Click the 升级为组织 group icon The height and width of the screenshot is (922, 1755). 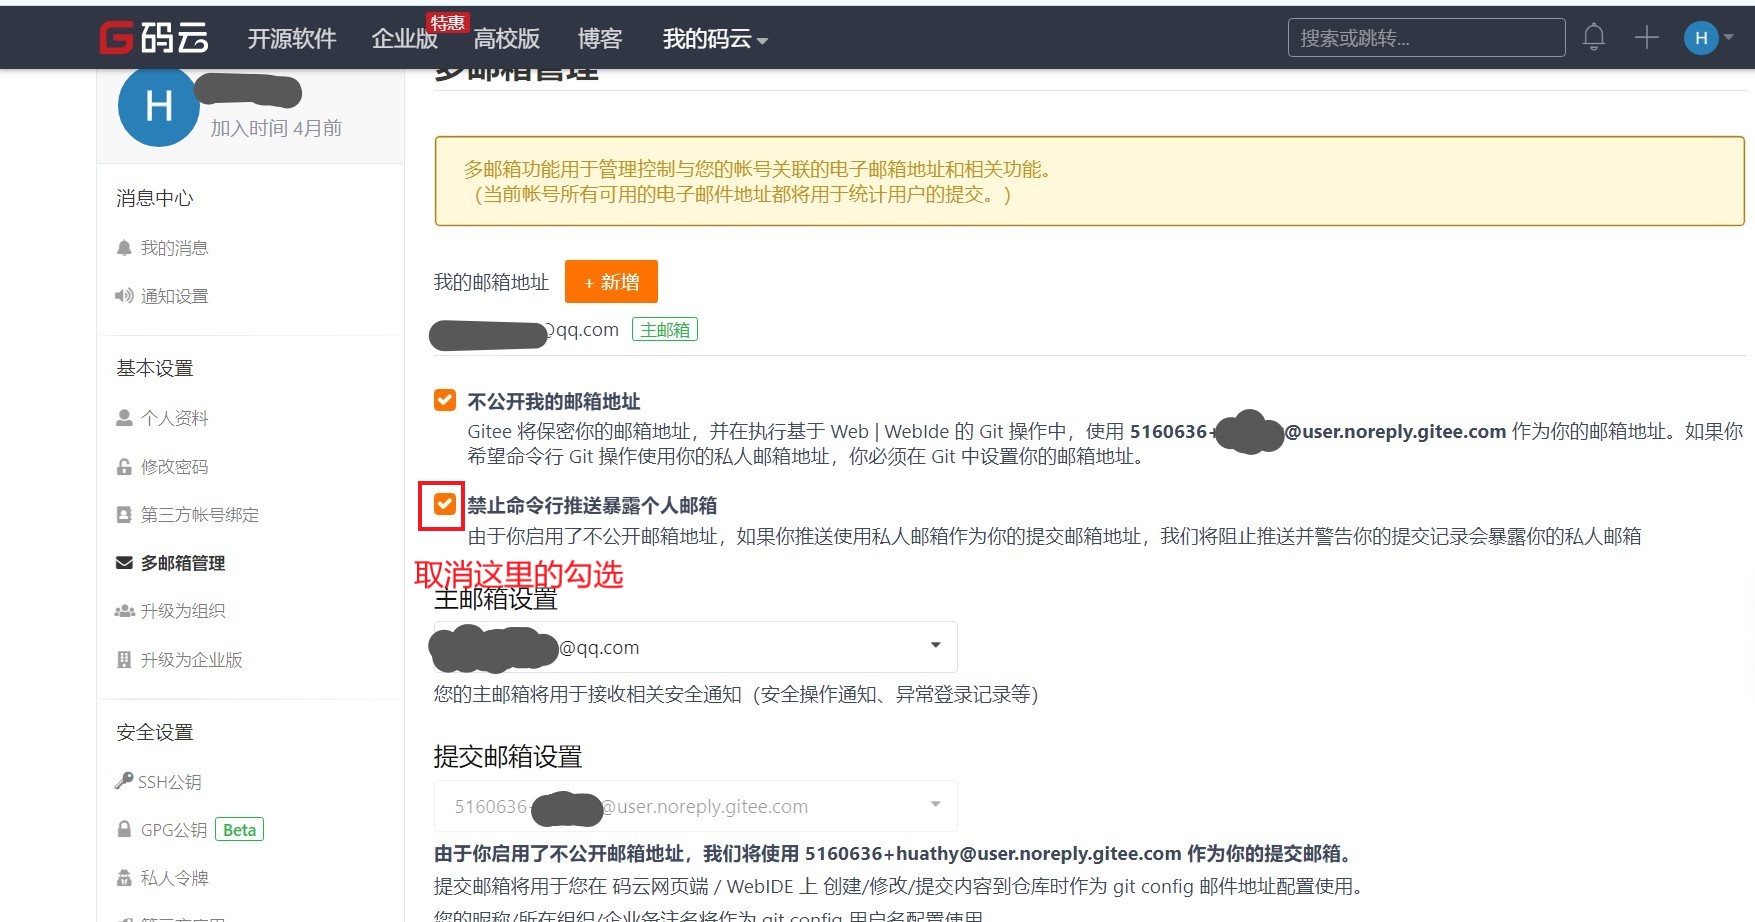tap(123, 610)
